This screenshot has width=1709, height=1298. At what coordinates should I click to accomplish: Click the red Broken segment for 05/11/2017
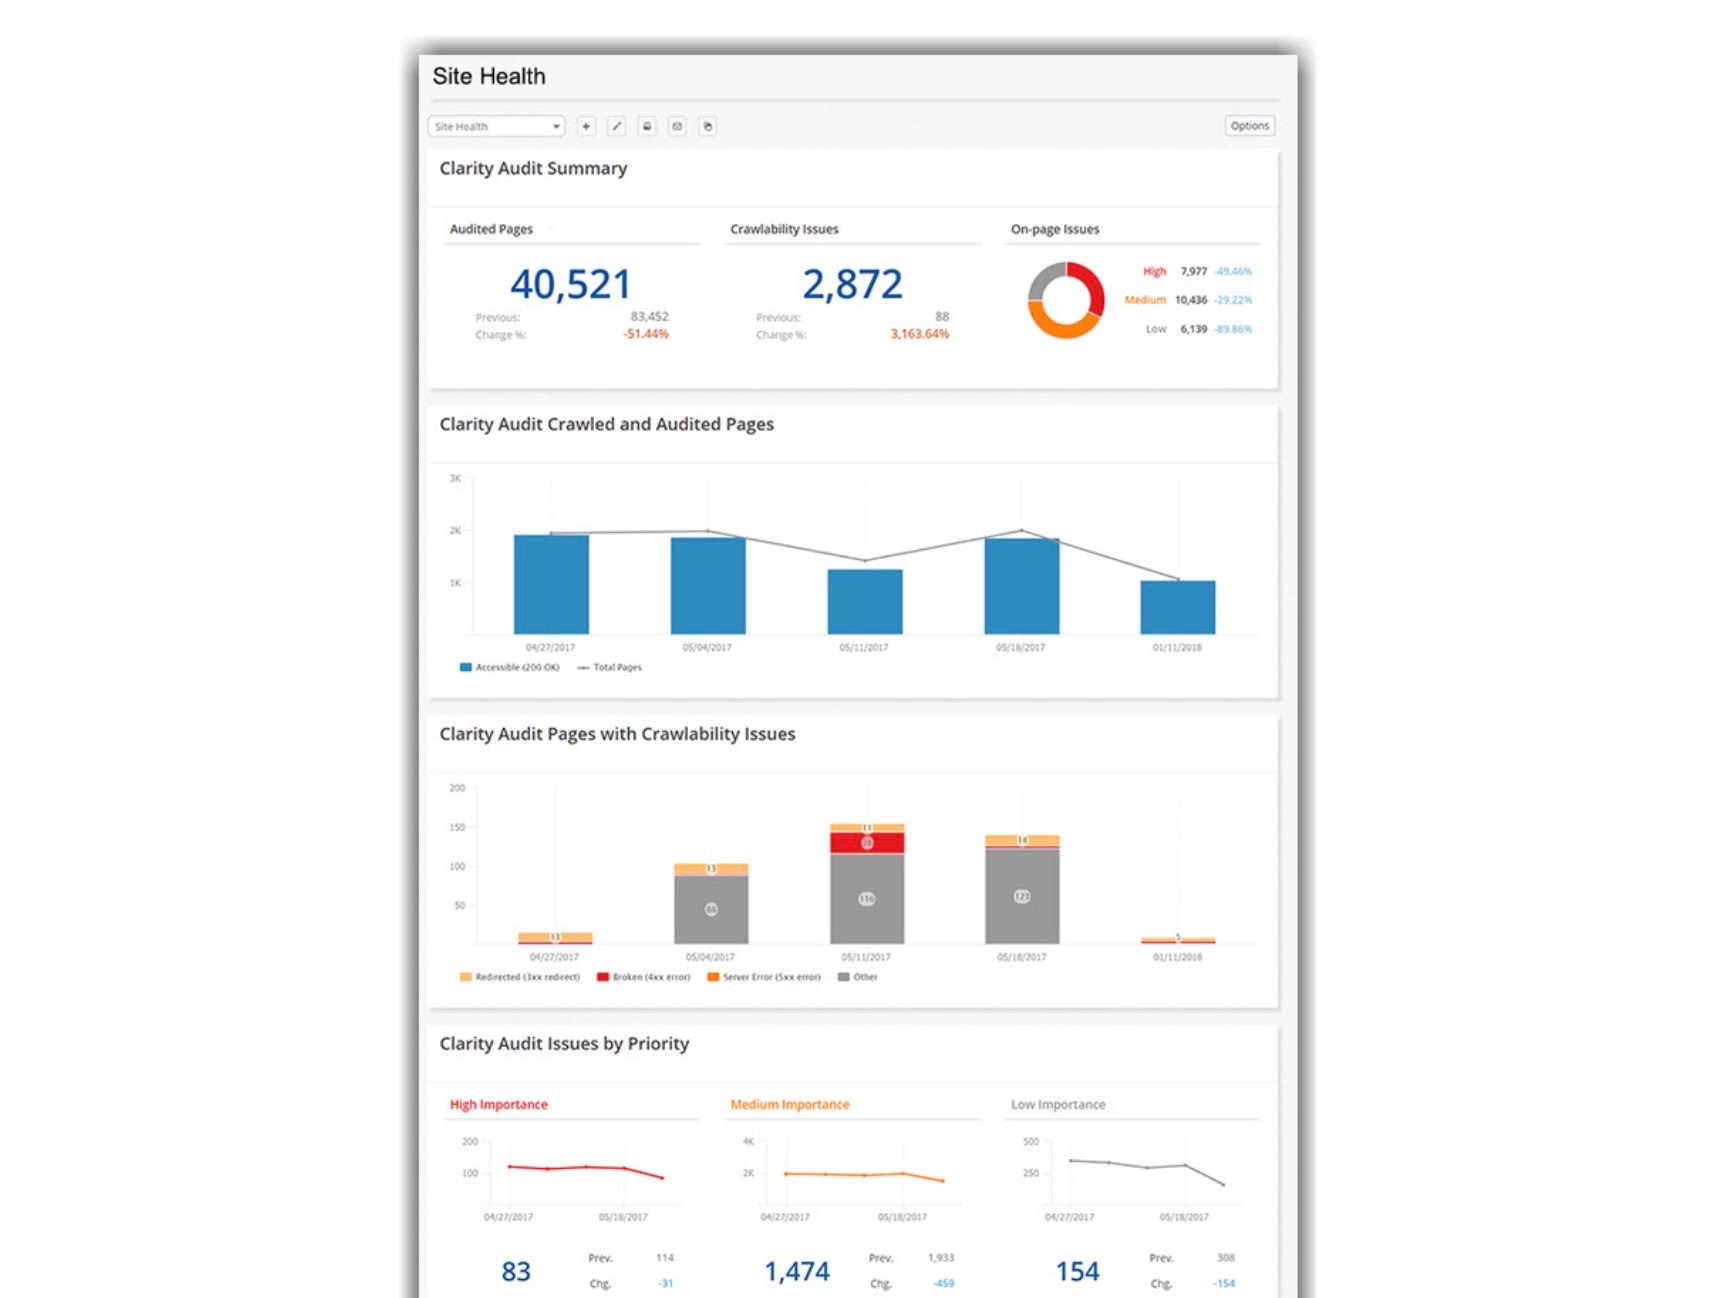tap(867, 843)
